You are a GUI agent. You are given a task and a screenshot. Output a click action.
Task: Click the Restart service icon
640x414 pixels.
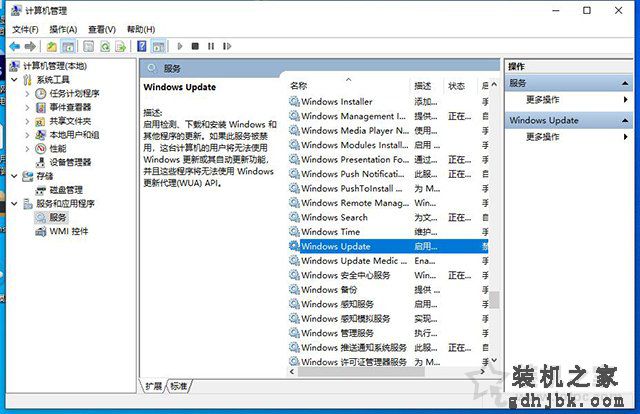pos(227,47)
